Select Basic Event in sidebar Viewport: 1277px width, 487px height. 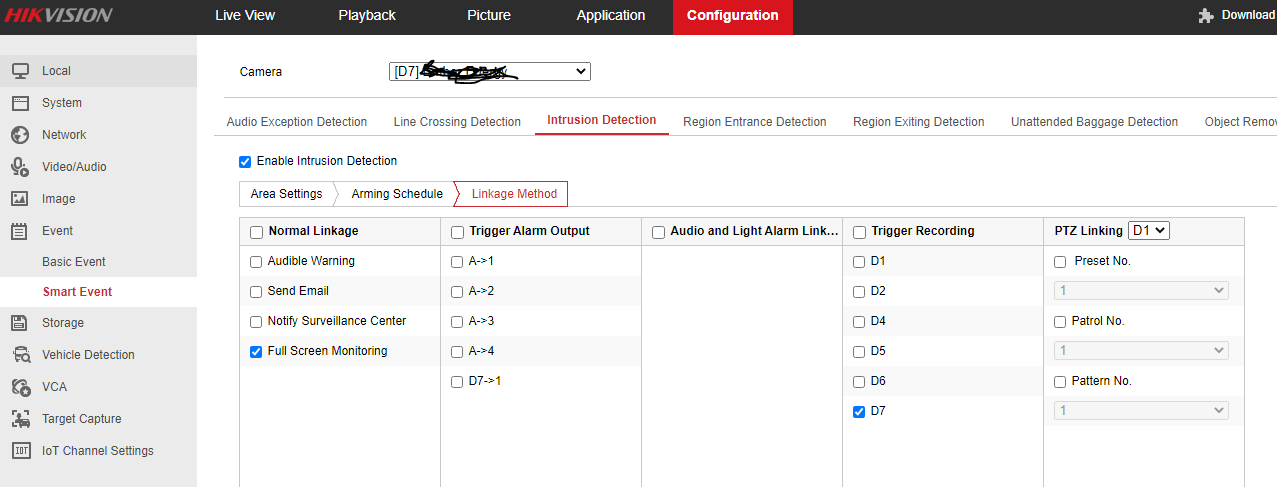(74, 262)
